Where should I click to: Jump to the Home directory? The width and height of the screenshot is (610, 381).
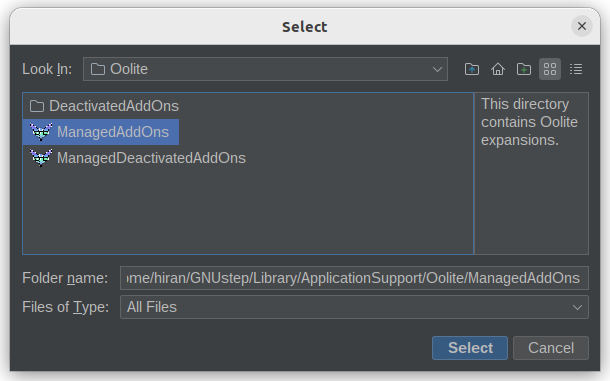click(498, 69)
